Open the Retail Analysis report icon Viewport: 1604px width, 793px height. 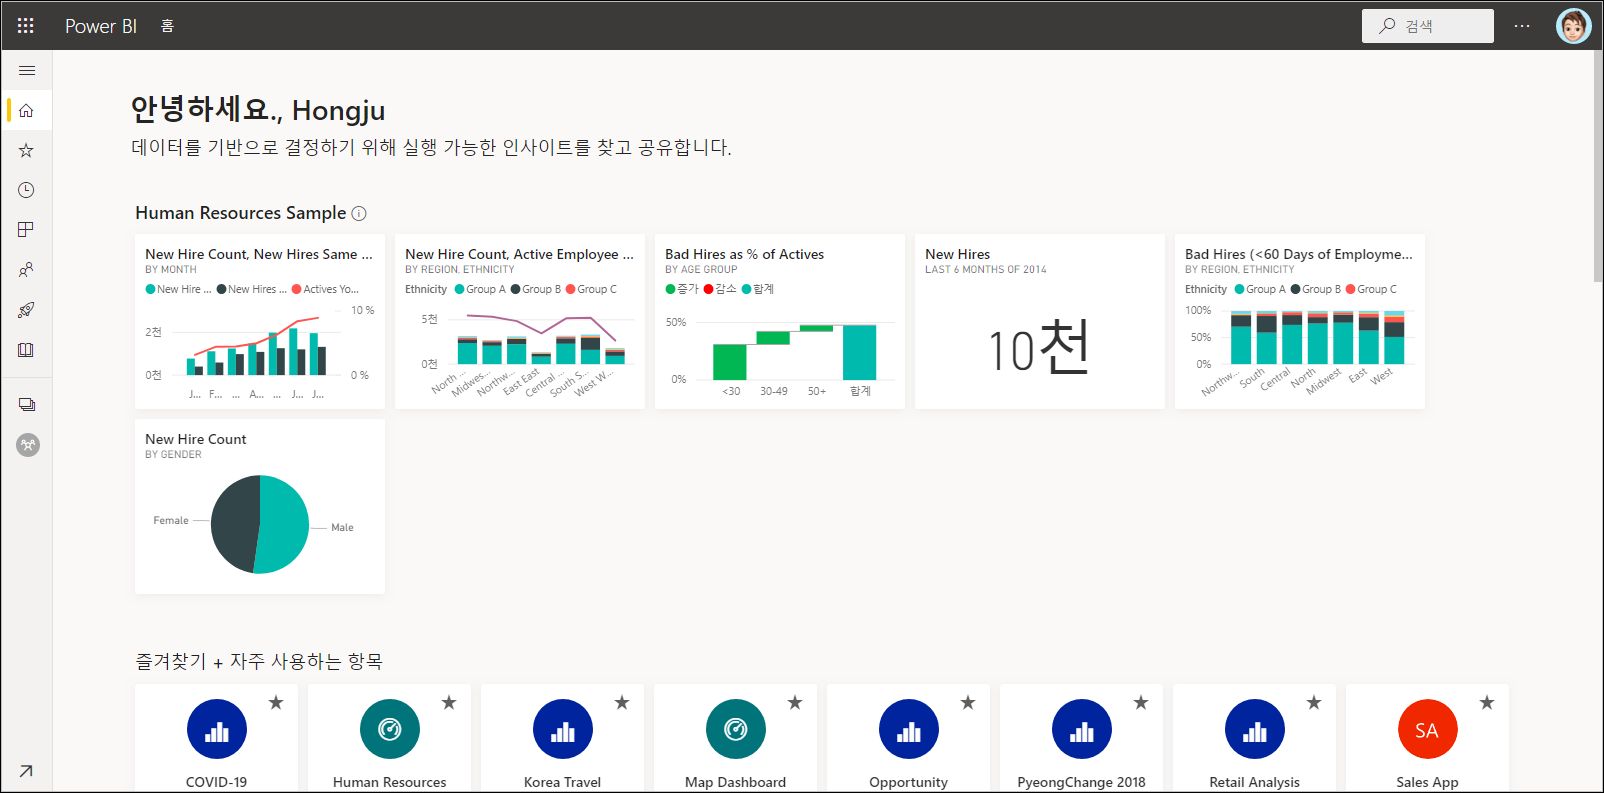pyautogui.click(x=1255, y=729)
